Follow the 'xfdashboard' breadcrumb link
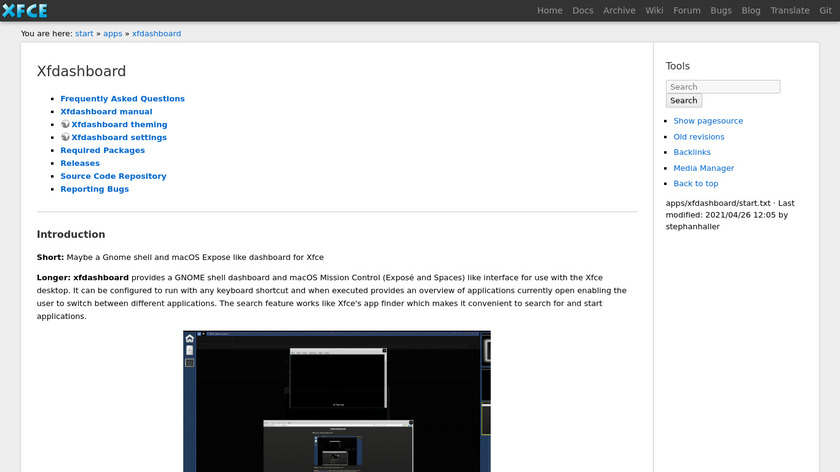 click(x=156, y=33)
